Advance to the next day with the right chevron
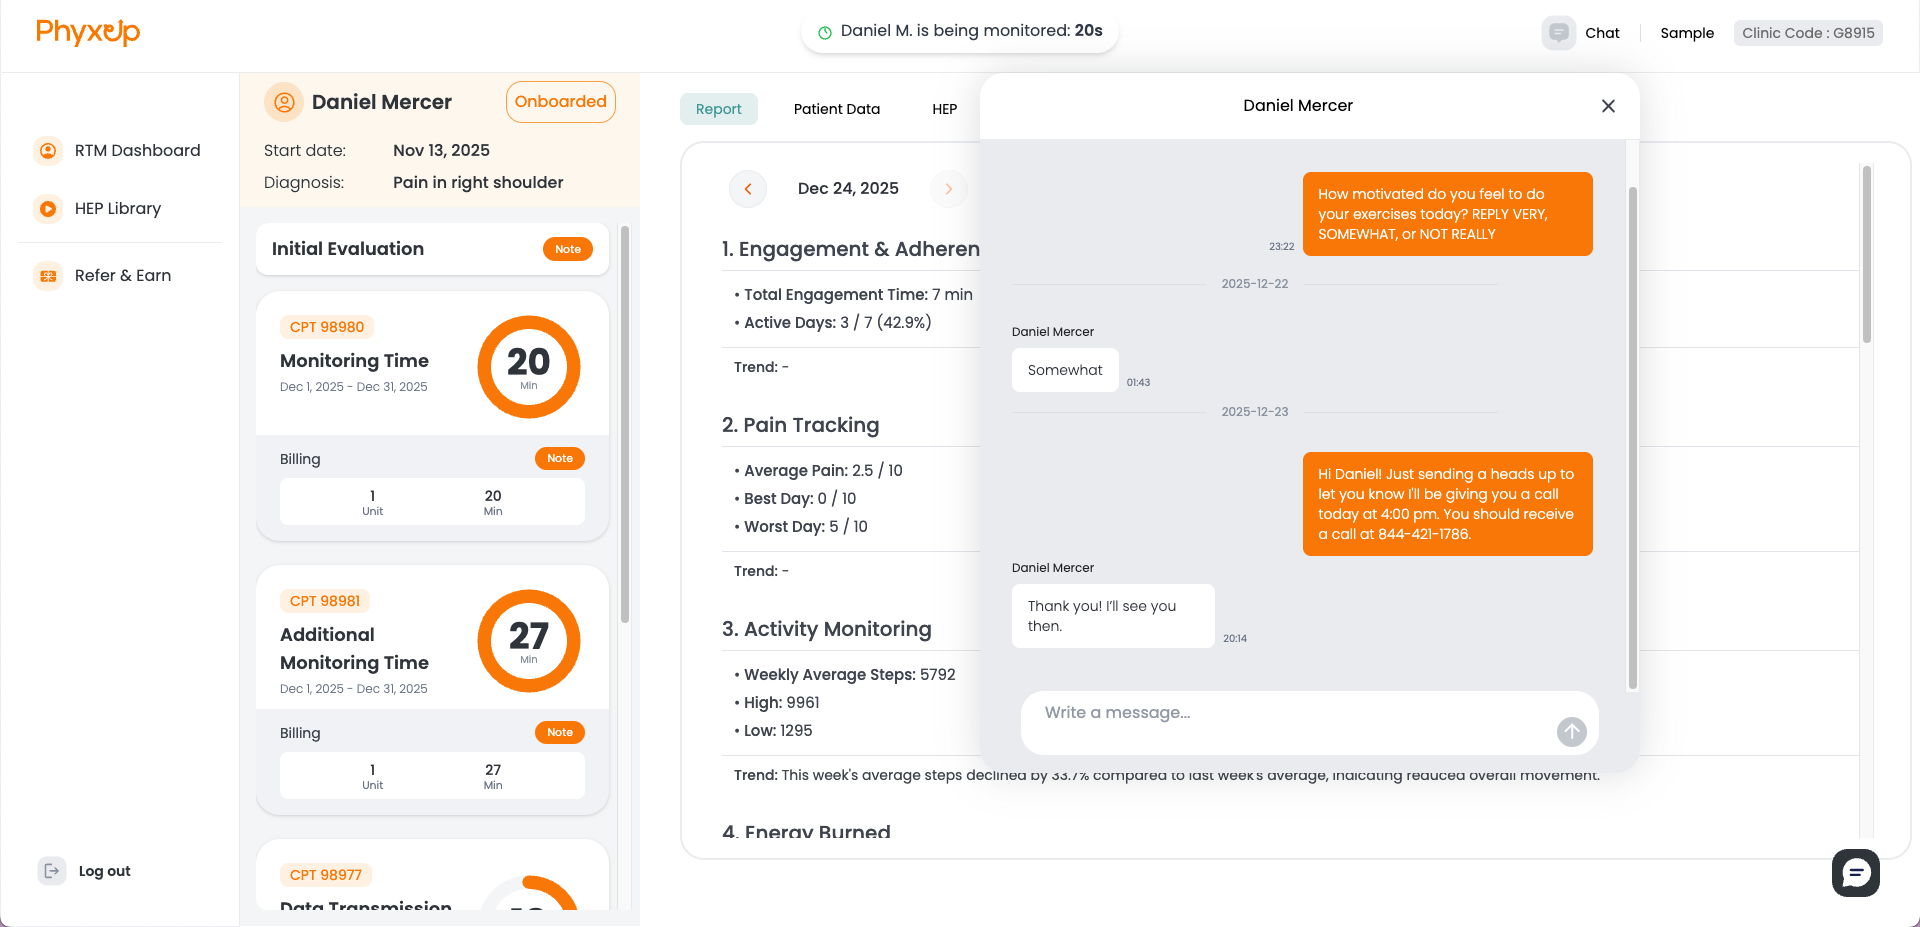This screenshot has width=1920, height=927. tap(947, 188)
